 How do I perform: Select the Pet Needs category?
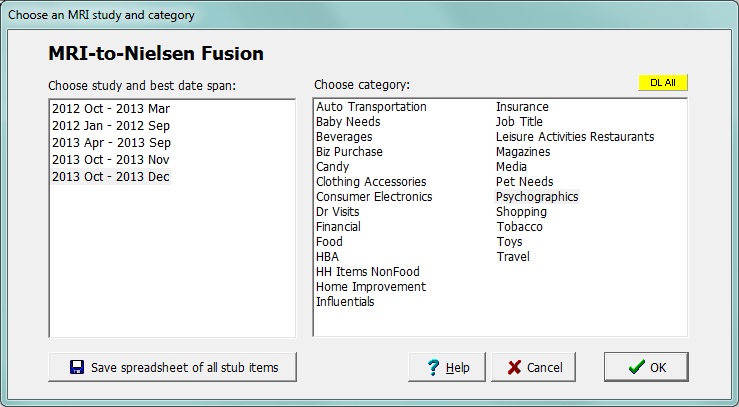click(525, 182)
